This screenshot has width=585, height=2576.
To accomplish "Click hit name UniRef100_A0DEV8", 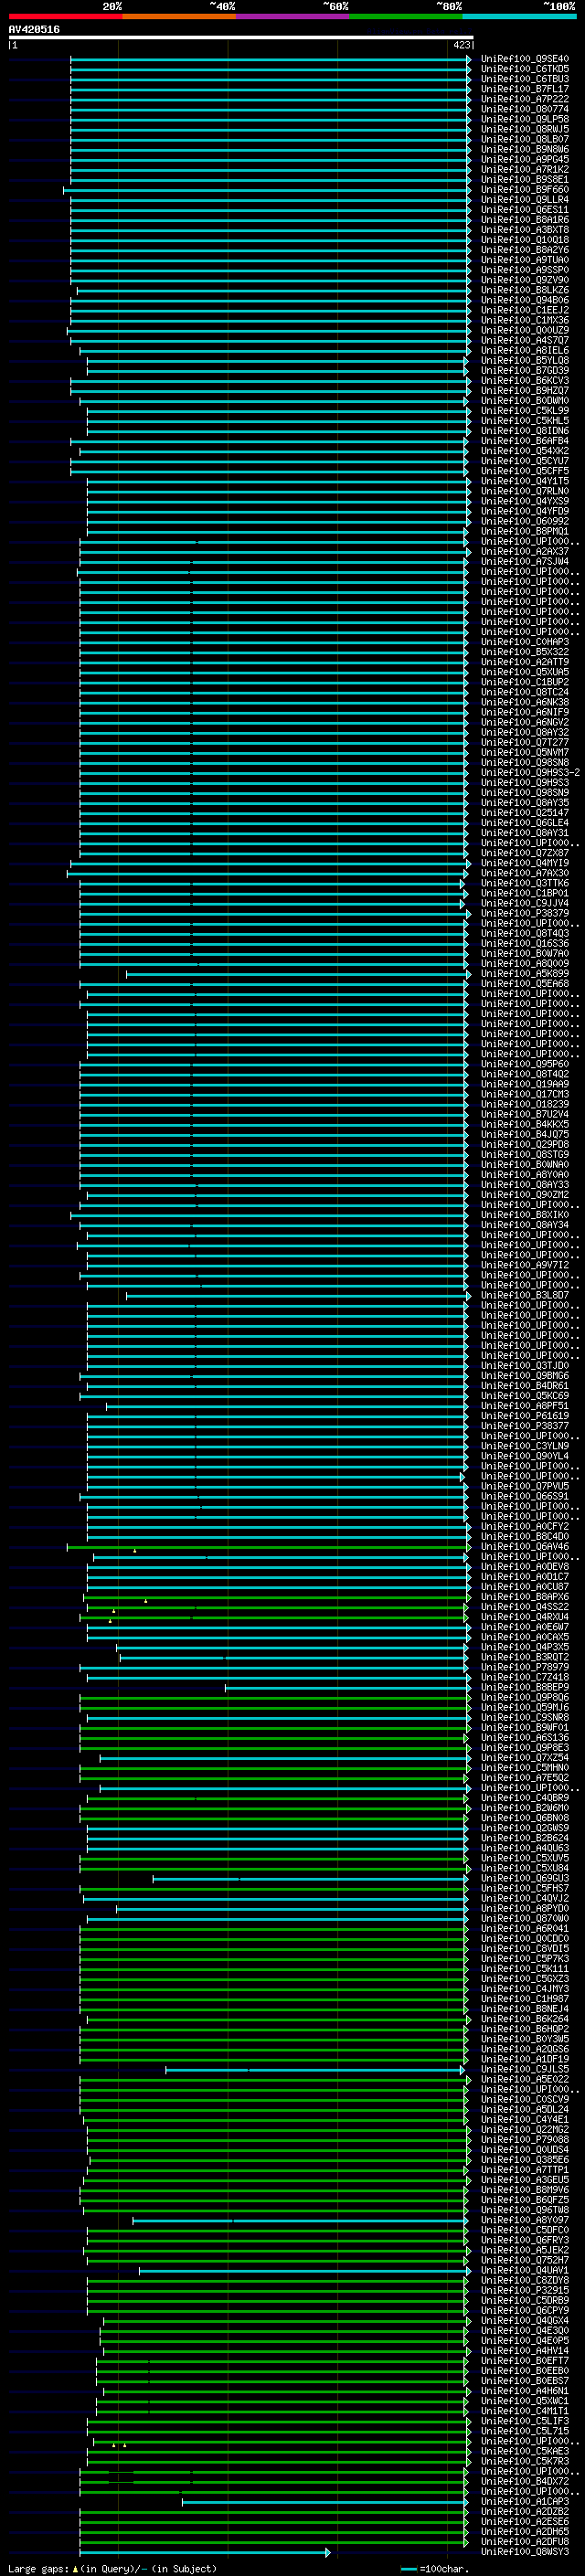I will click(x=524, y=1566).
